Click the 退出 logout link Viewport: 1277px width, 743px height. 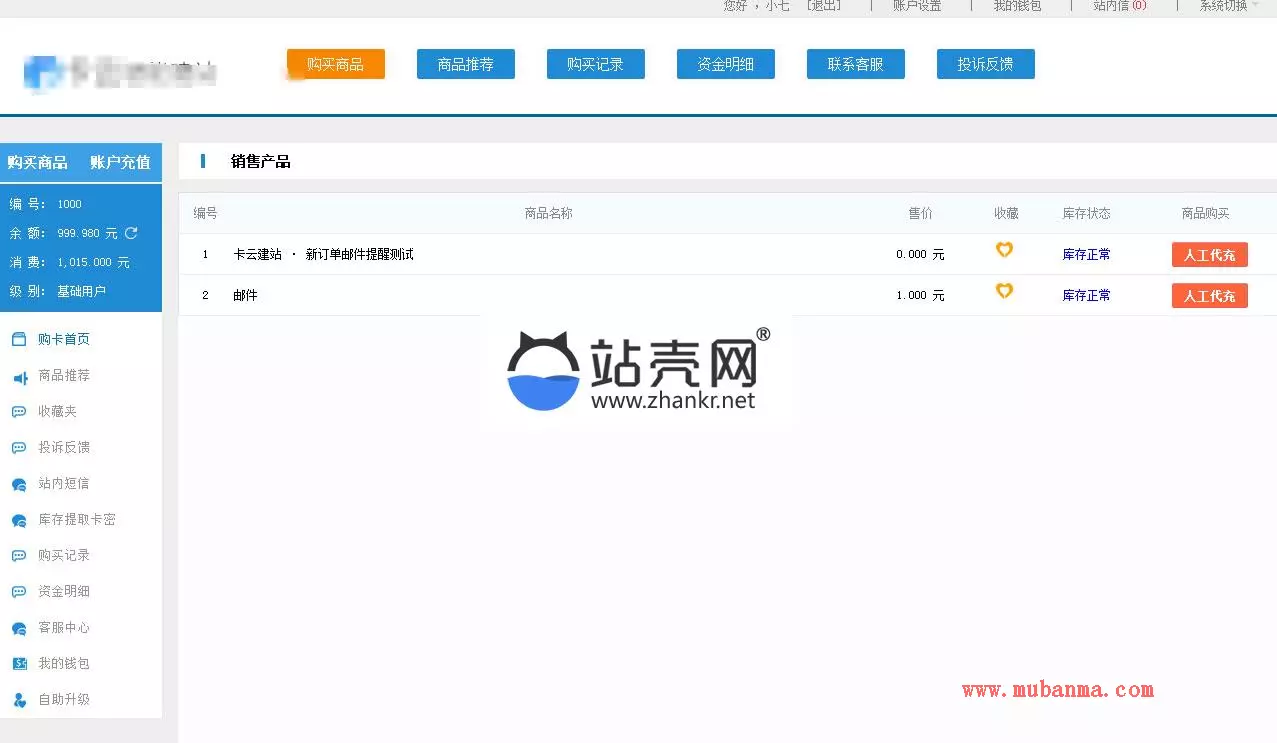click(x=824, y=6)
